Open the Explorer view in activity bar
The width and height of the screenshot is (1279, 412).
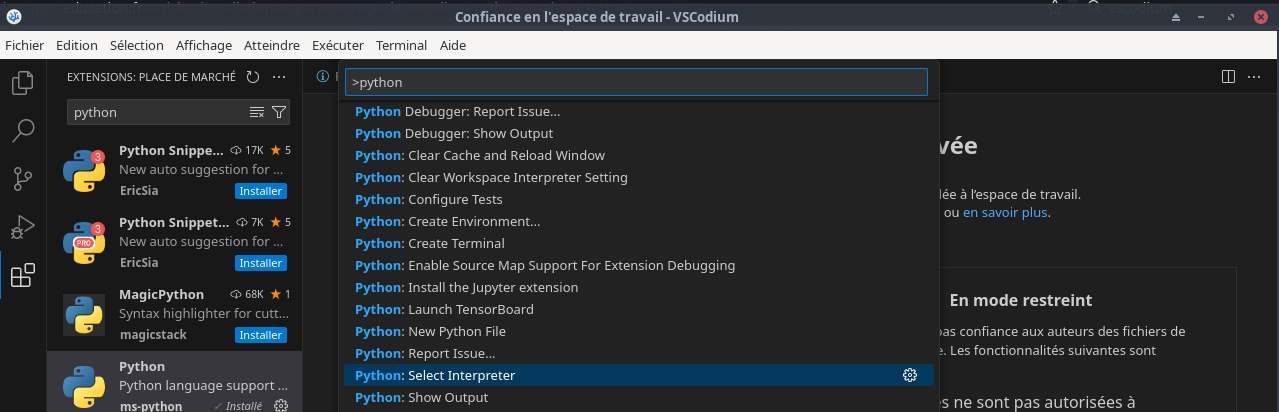22,83
